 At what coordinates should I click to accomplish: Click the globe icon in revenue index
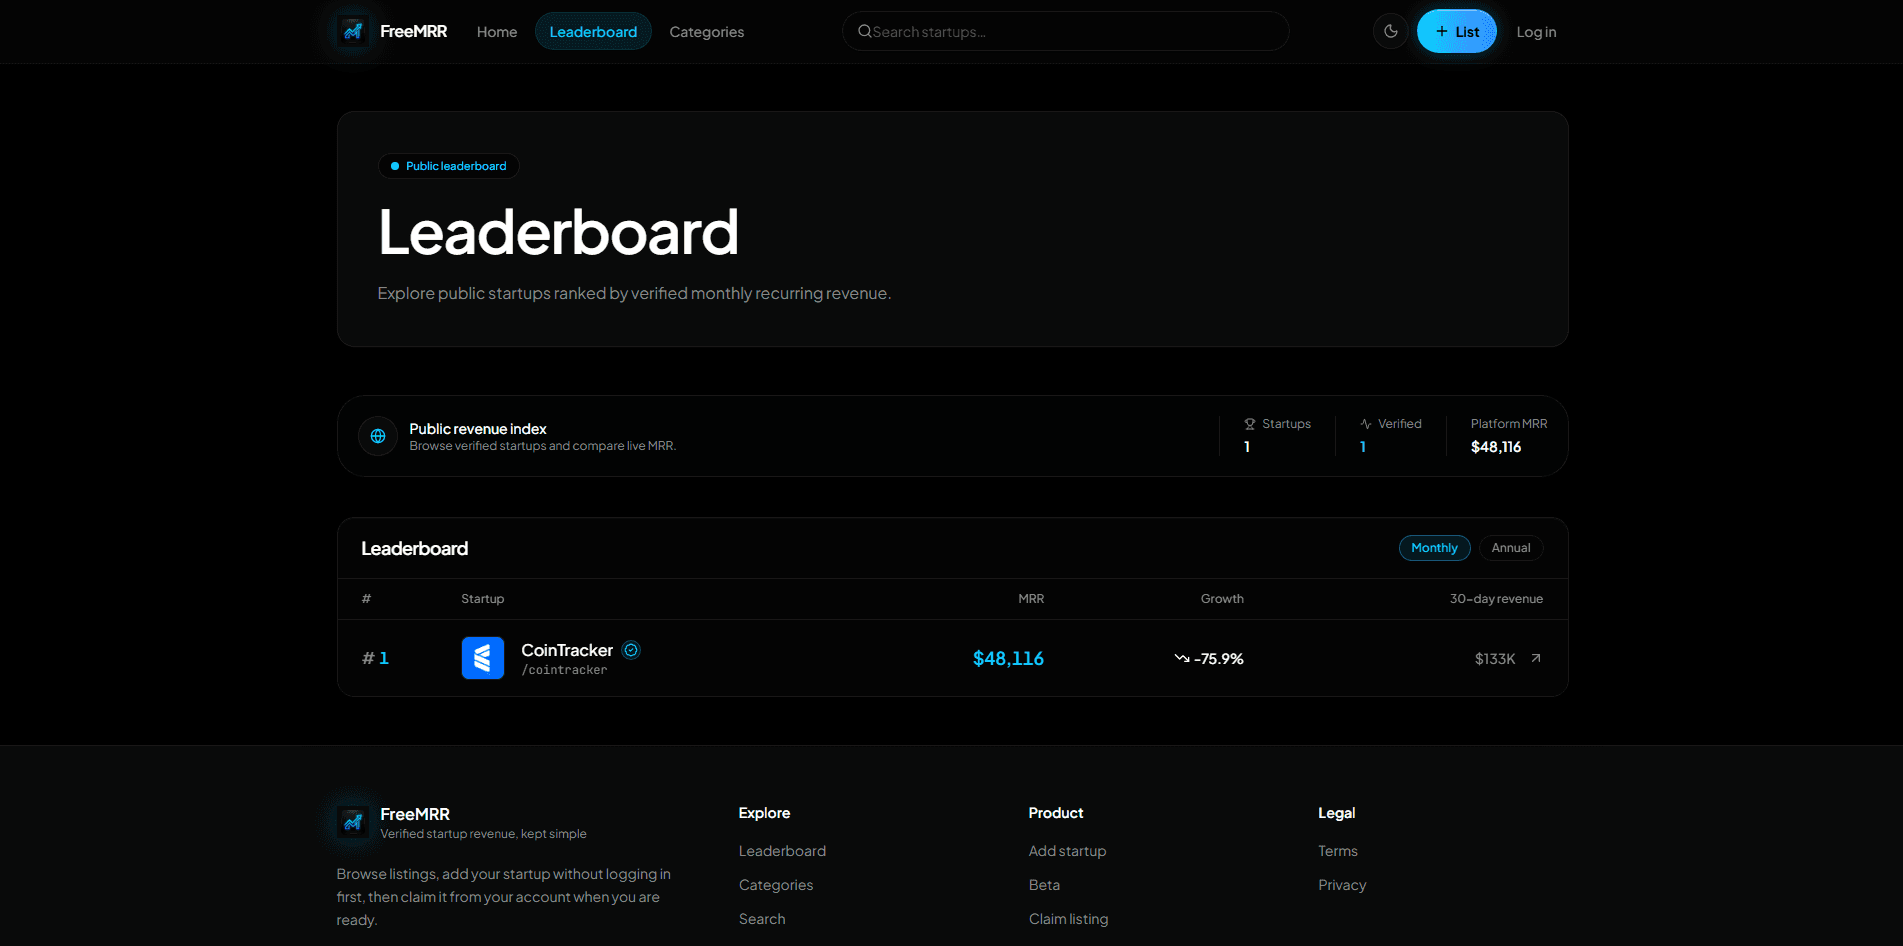378,436
